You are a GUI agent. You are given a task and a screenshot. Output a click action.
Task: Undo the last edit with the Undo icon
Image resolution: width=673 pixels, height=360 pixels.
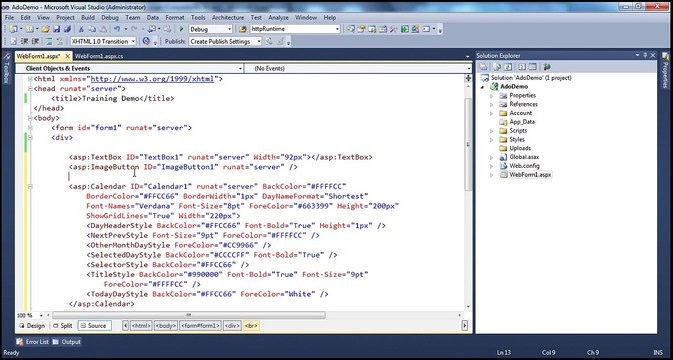117,29
